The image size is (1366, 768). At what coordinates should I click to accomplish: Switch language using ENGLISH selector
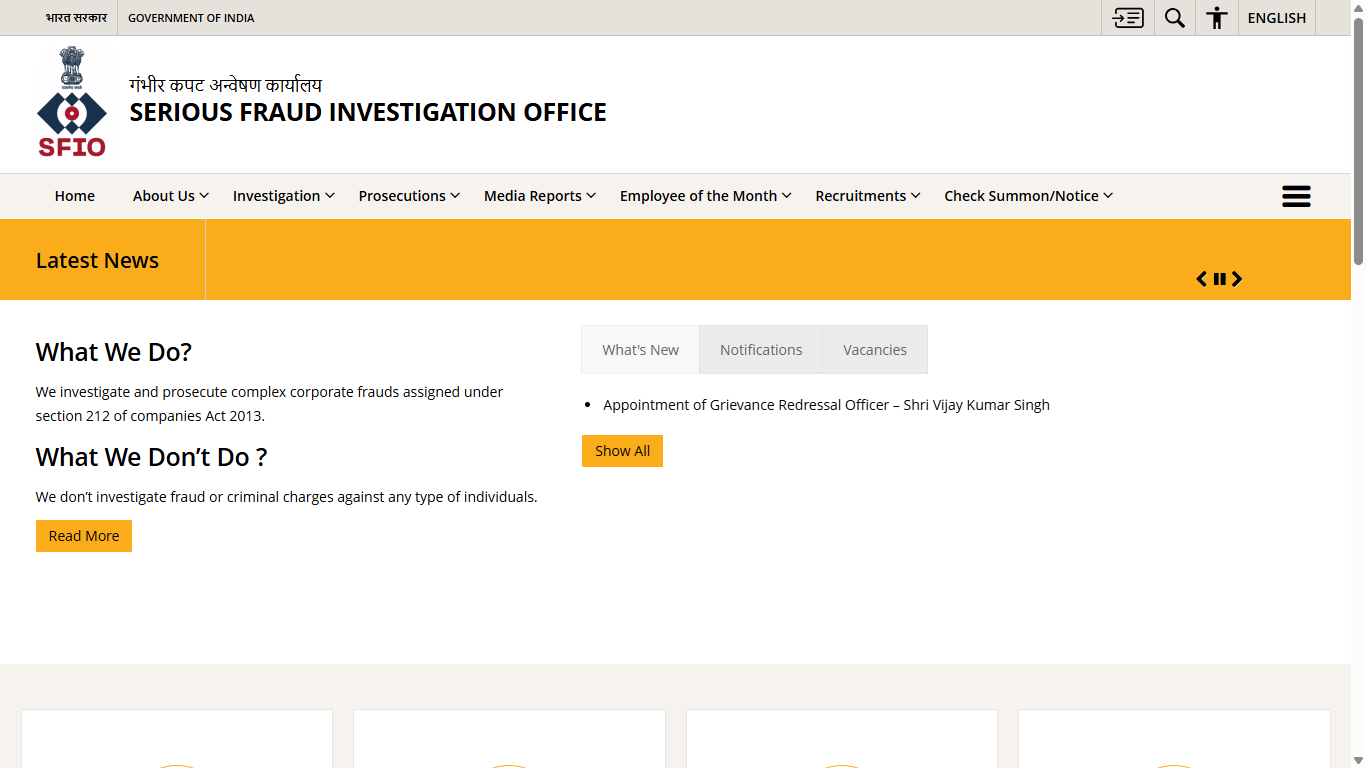tap(1277, 18)
